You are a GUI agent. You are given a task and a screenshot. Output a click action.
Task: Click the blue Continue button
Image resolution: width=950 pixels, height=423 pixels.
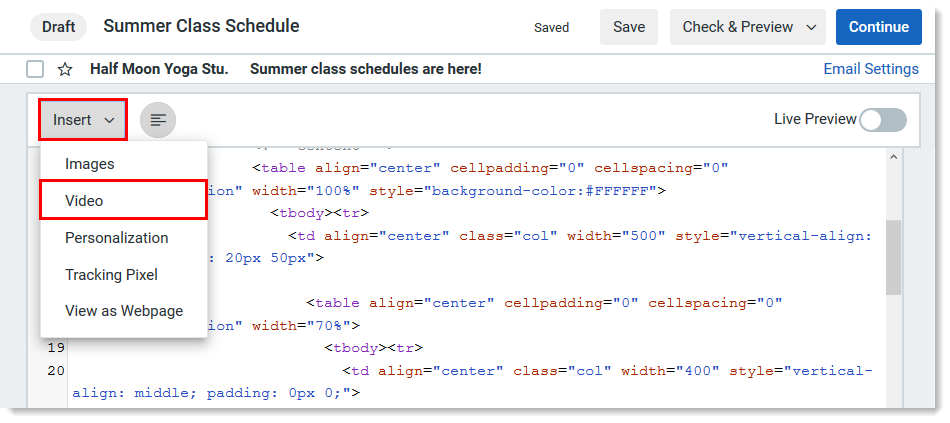pyautogui.click(x=879, y=27)
